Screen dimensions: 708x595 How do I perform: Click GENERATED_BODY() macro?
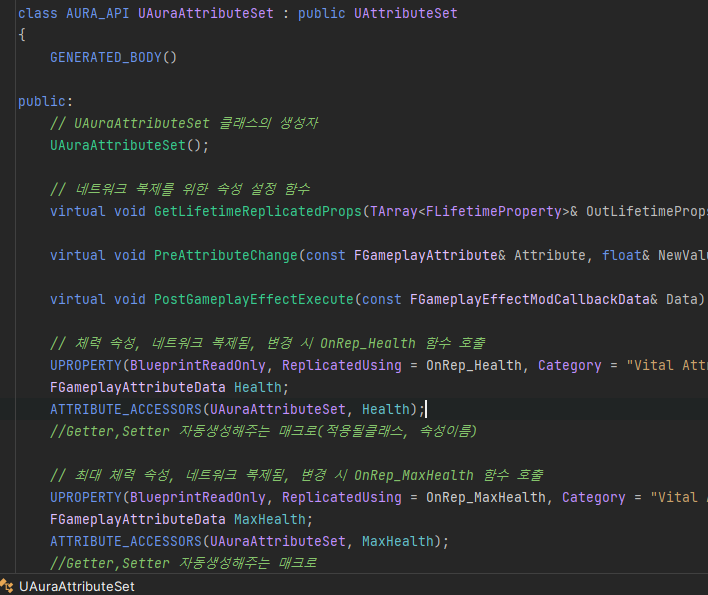[x=113, y=57]
